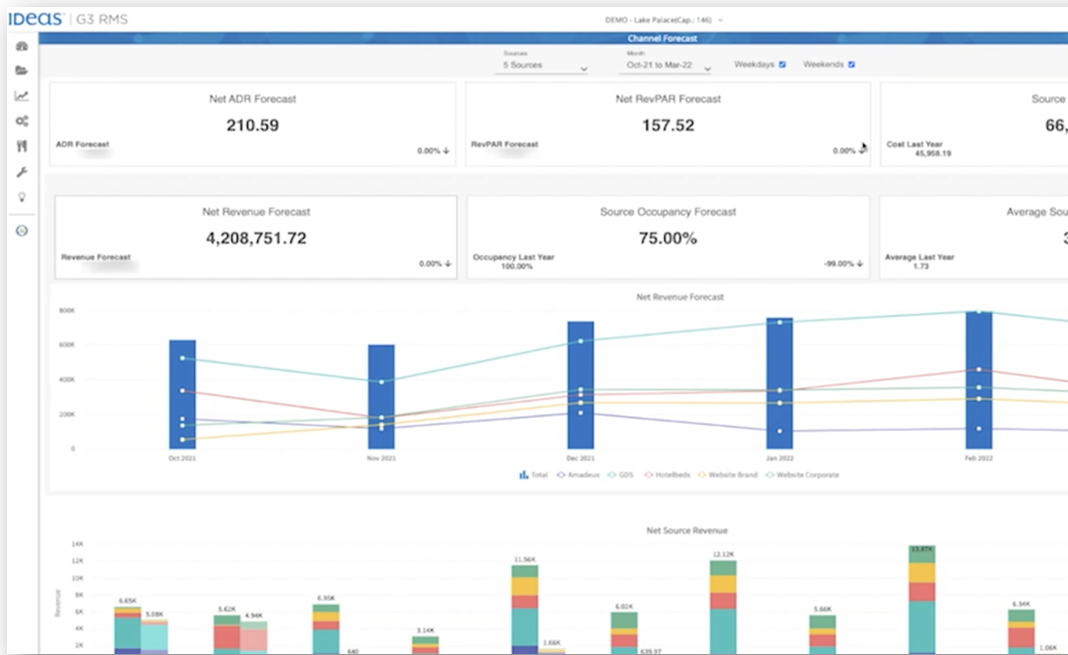Click the Feb 2022 total revenue bar
Screen dimensions: 1068x655
tap(979, 380)
